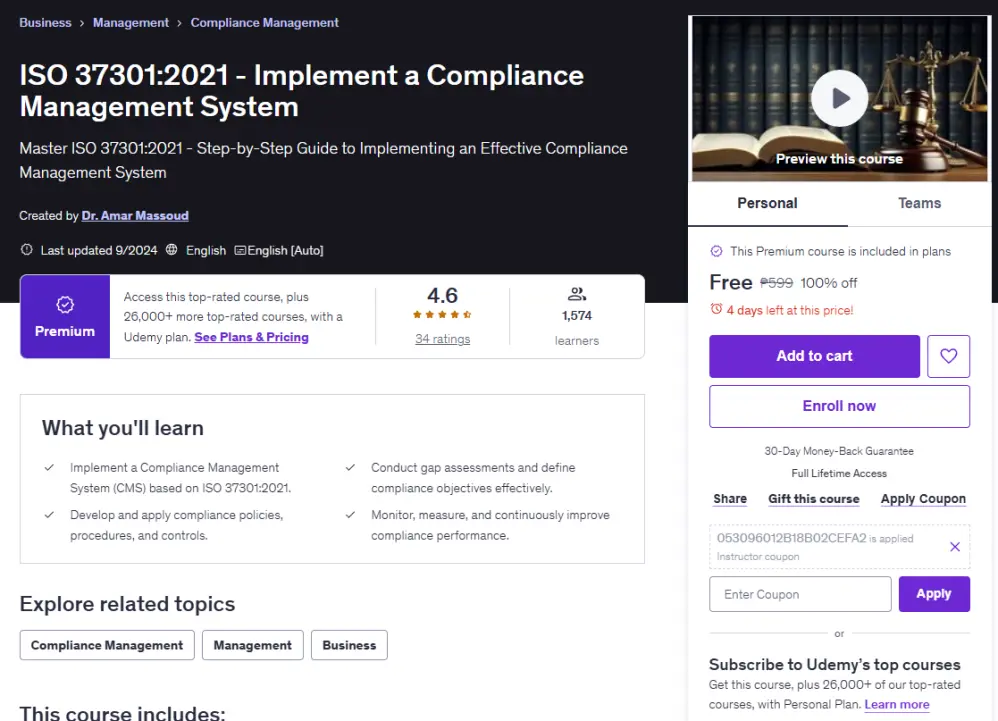Screen dimensions: 998x721
Task: Click the Apply coupon button
Action: click(x=934, y=594)
